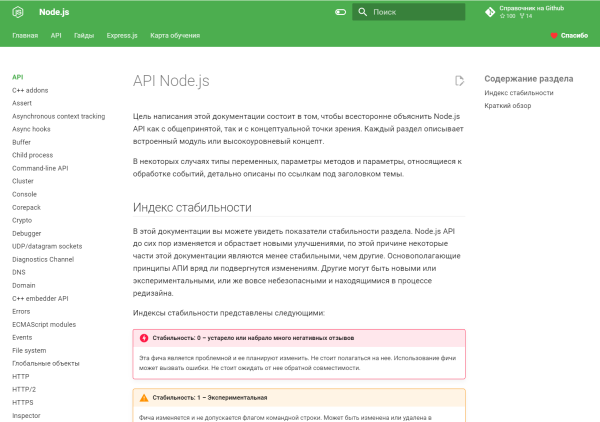Viewport: 600px width, 422px height.
Task: Click the orange warning Стабильность: 1 icon
Action: [144, 398]
